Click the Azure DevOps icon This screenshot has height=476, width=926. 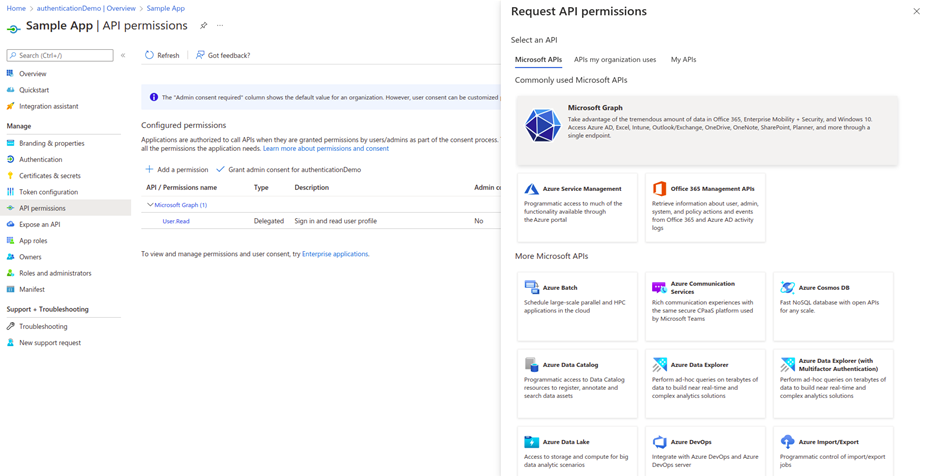coord(660,442)
